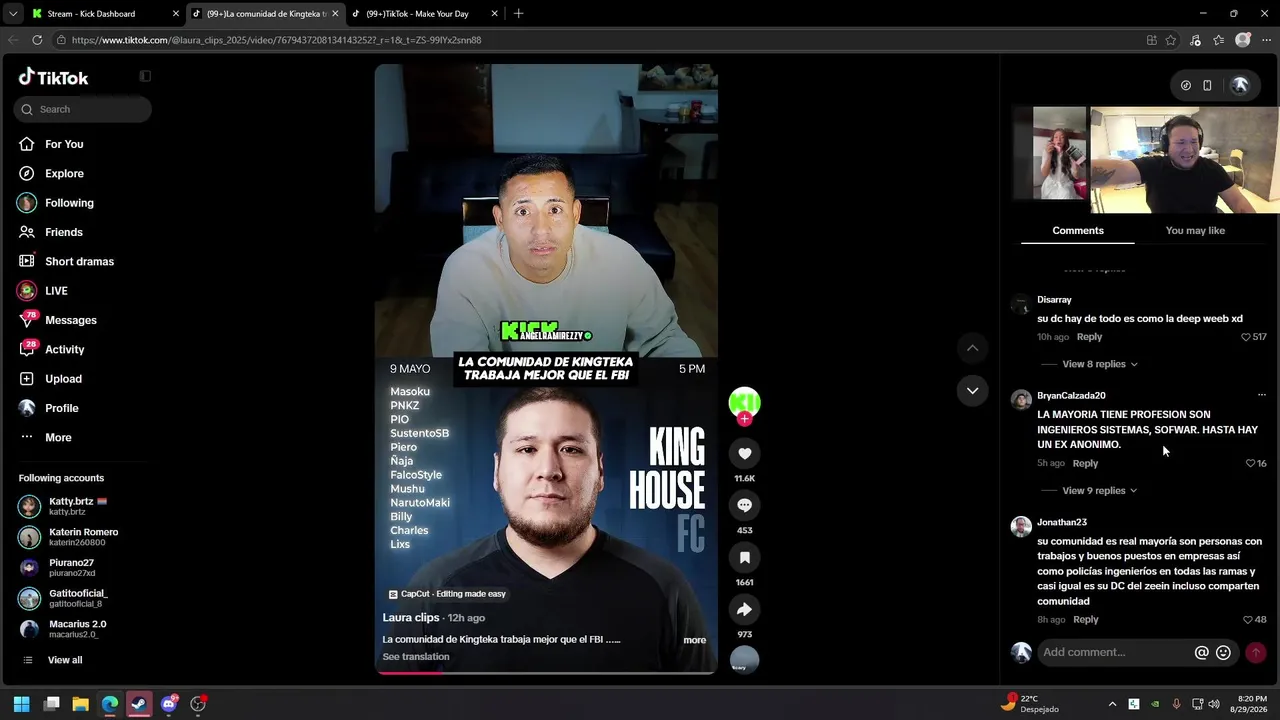Image resolution: width=1280 pixels, height=720 pixels.
Task: Open the spinning sound disc
Action: (x=744, y=660)
